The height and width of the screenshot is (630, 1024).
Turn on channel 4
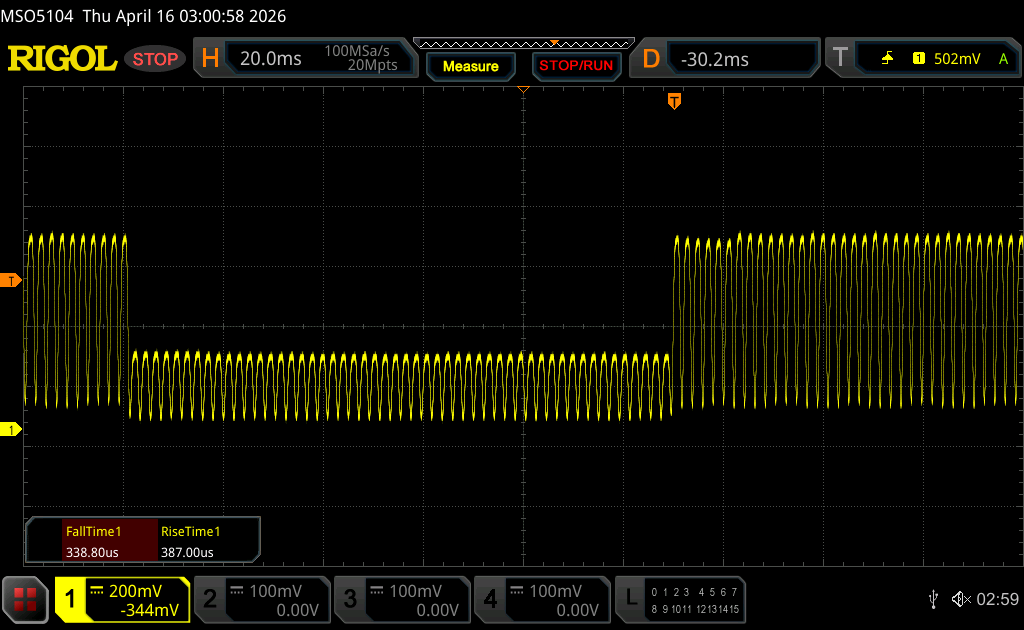pyautogui.click(x=540, y=599)
